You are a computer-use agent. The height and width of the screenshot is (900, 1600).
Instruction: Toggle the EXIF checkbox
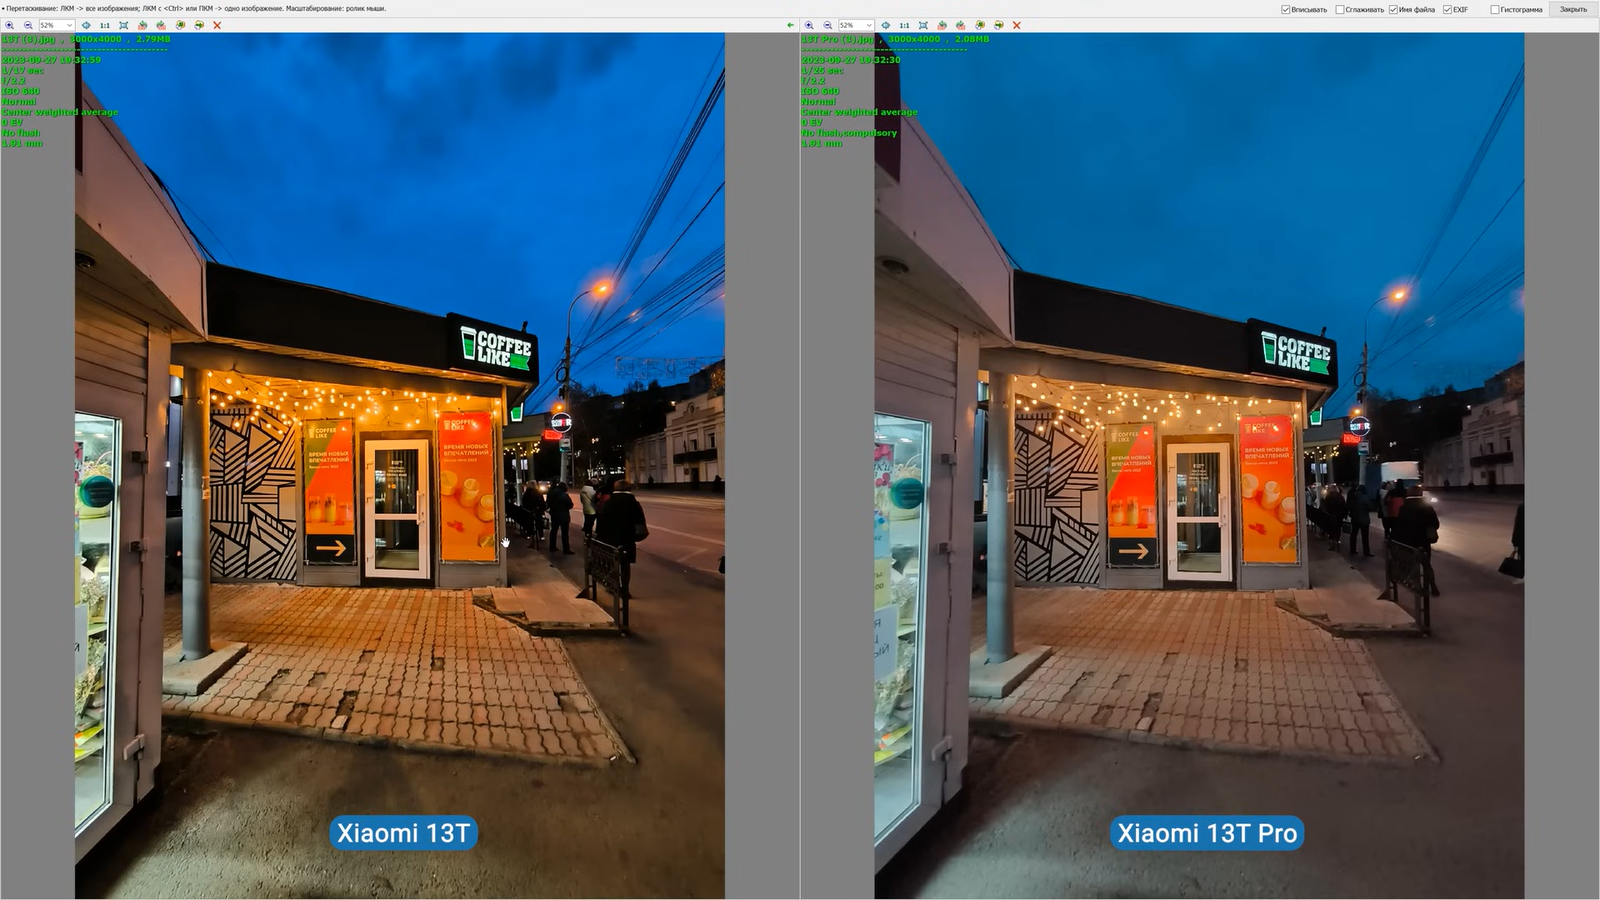click(1447, 10)
